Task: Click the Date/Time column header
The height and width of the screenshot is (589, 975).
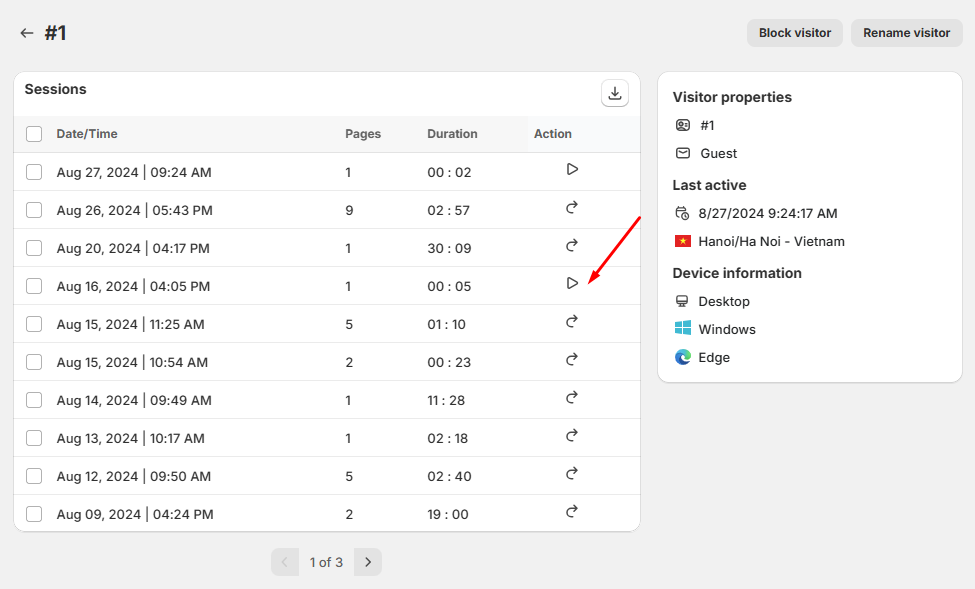Action: [x=87, y=134]
